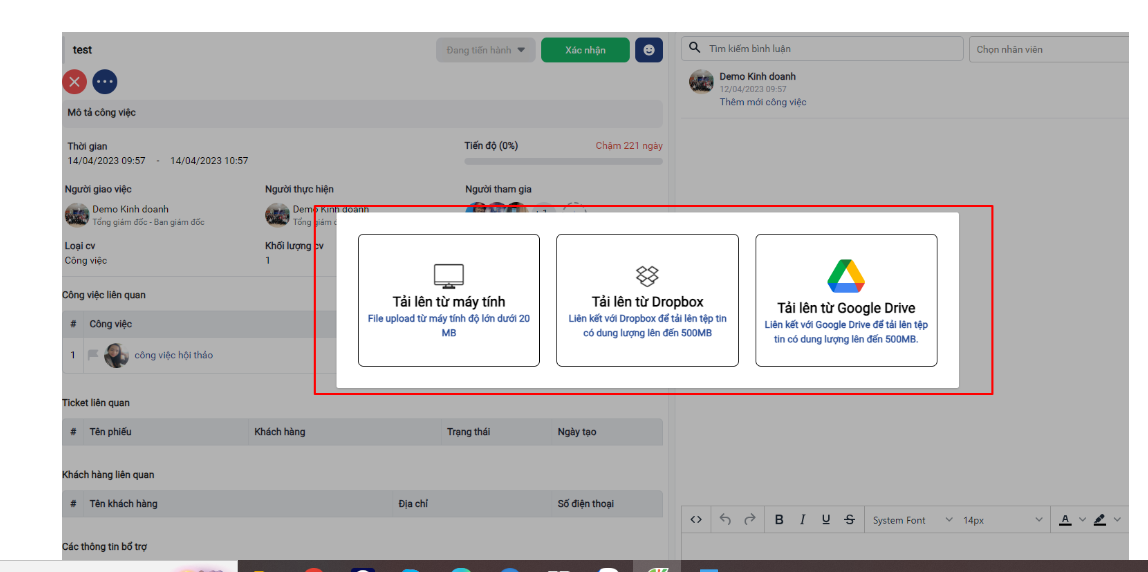Click the smiley face reaction button
Viewport: 1148px width, 572px height.
tap(649, 50)
